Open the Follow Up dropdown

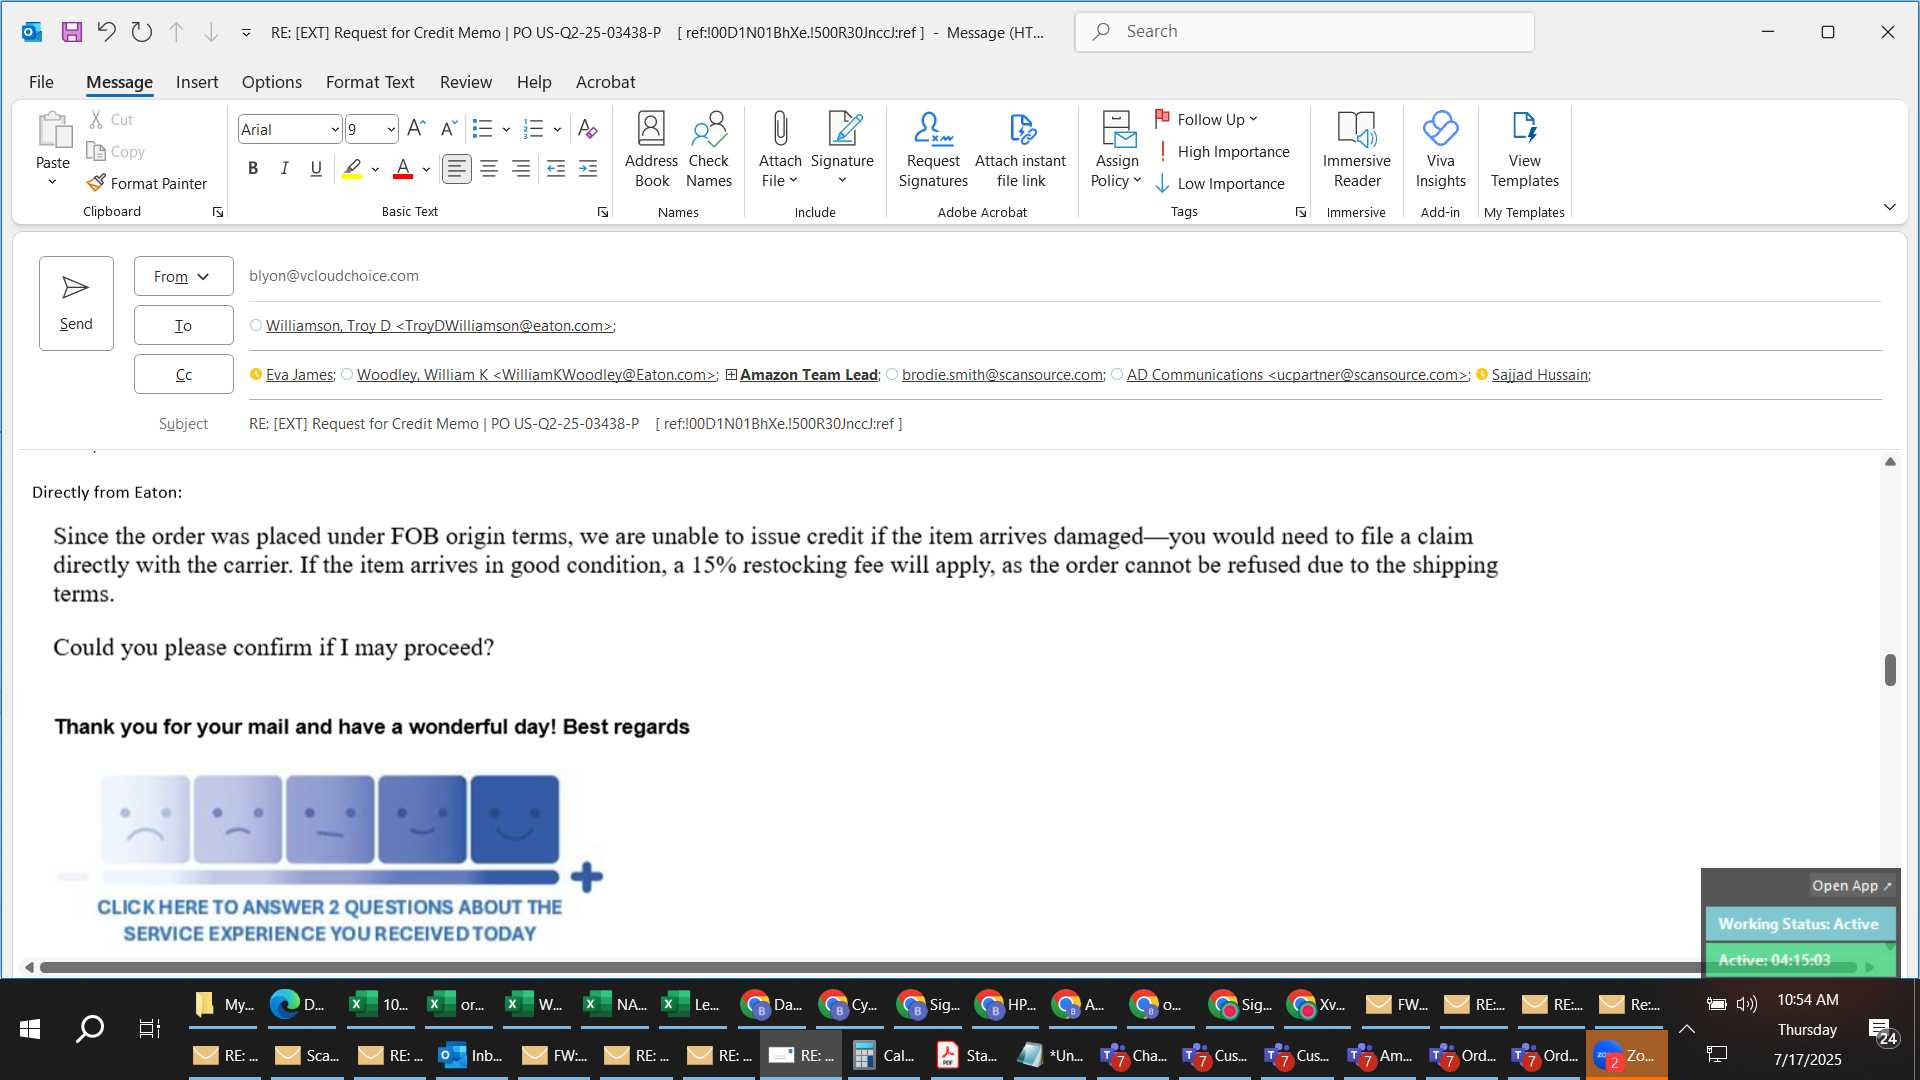1207,119
